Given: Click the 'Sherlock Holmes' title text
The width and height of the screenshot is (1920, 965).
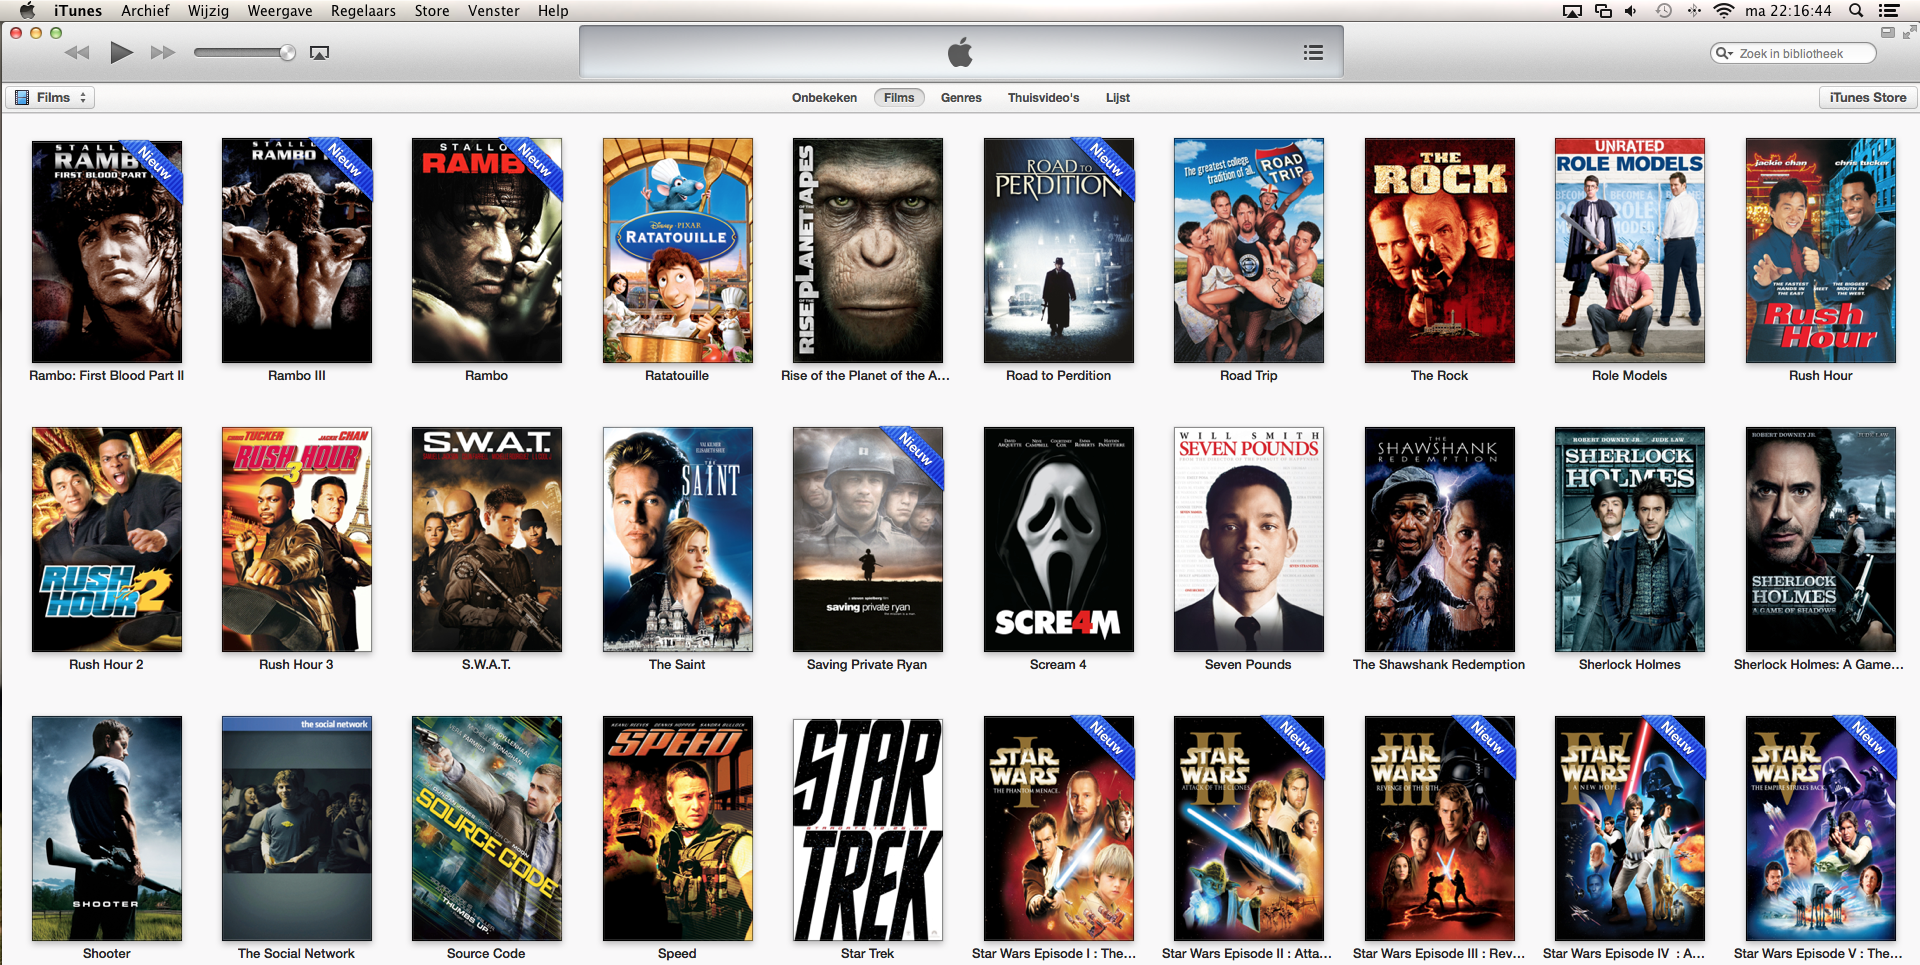Looking at the screenshot, I should [1629, 664].
